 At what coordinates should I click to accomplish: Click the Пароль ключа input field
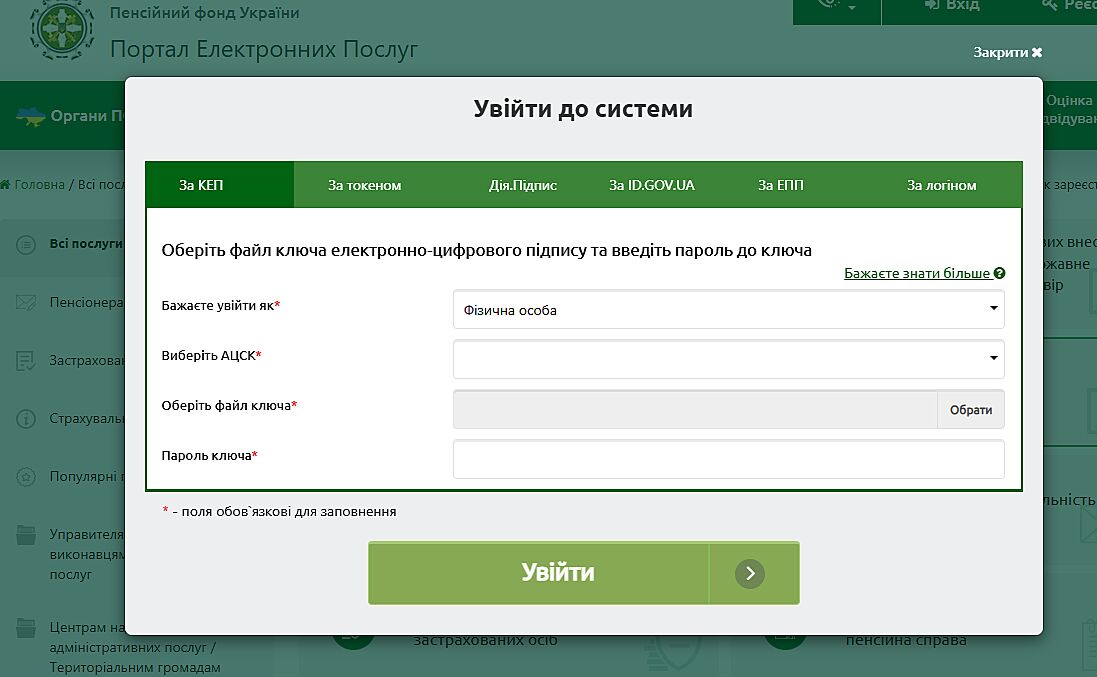click(728, 460)
